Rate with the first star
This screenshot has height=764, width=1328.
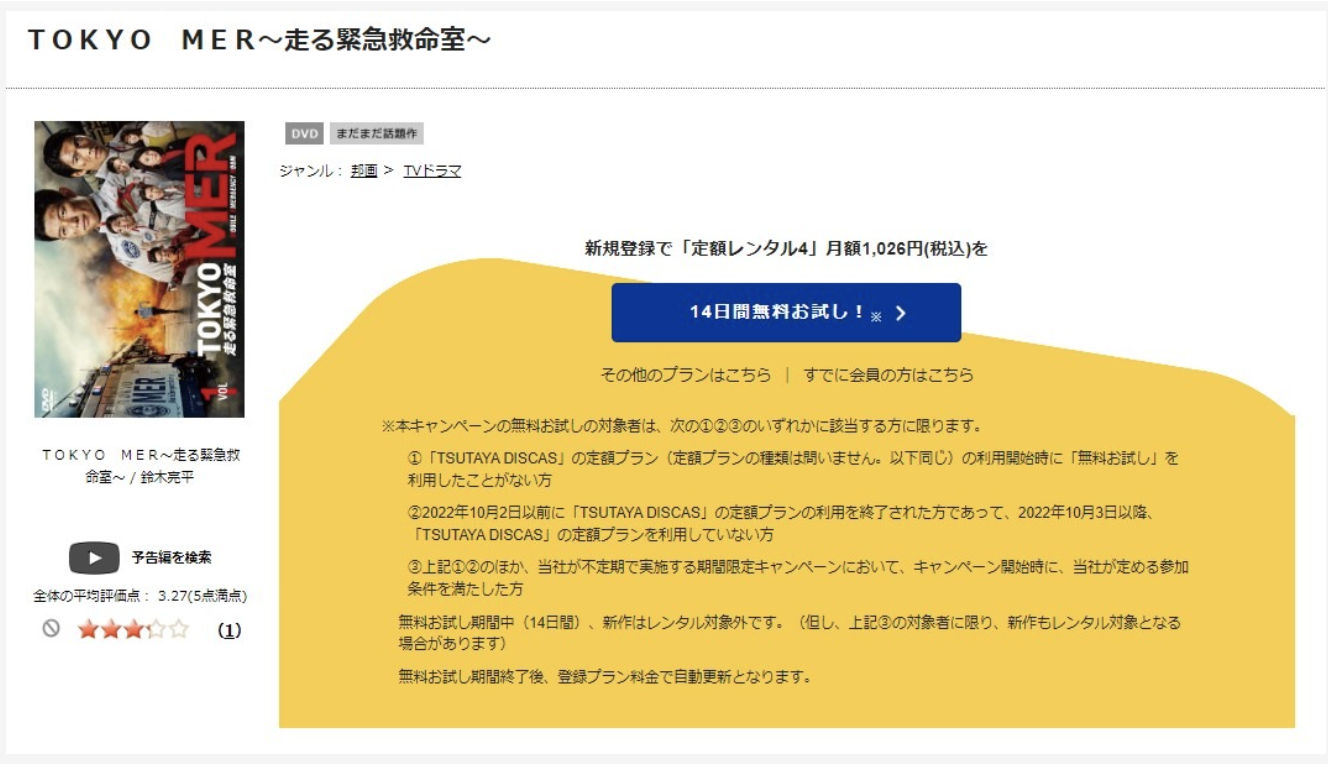pyautogui.click(x=88, y=630)
